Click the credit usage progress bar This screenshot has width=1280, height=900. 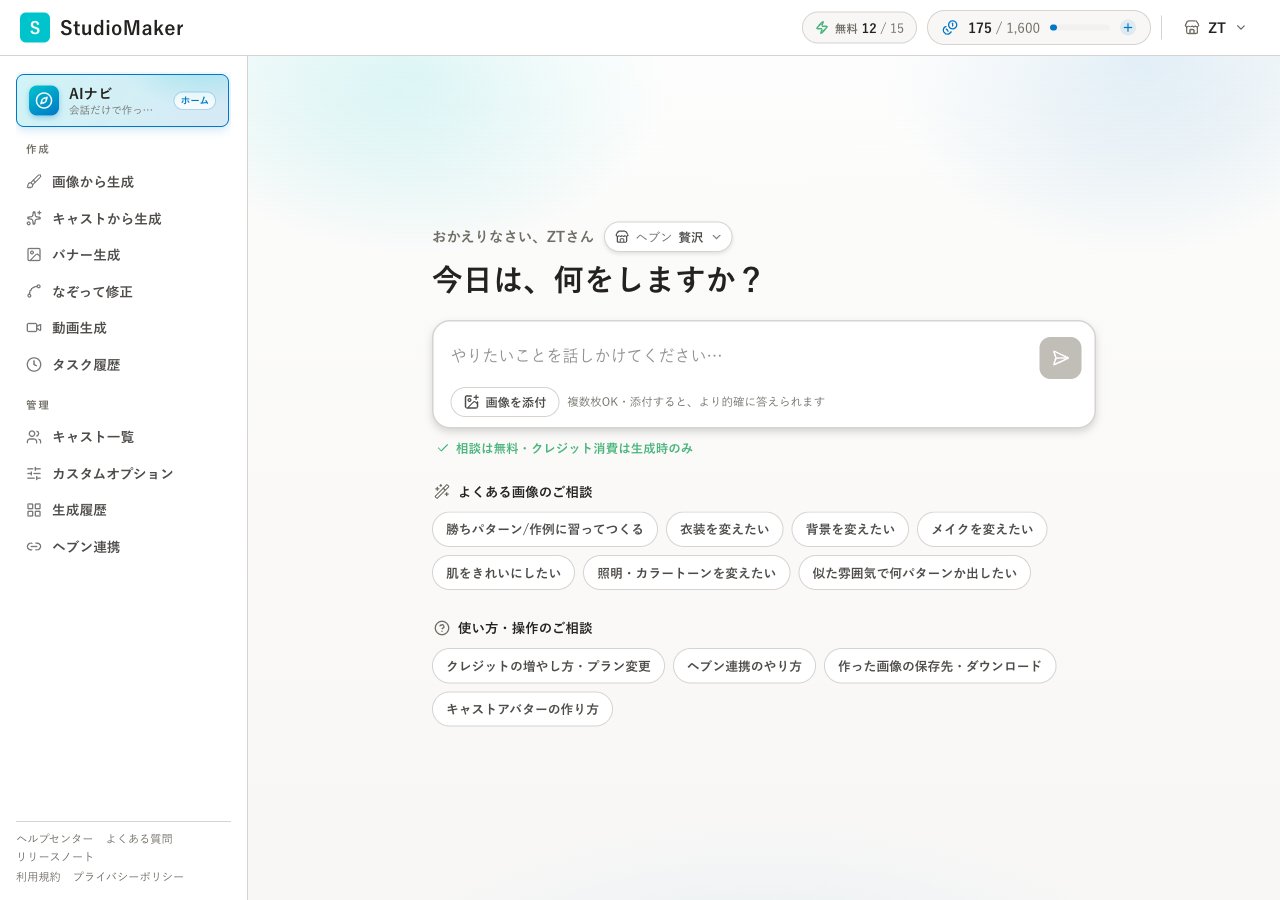(x=1080, y=28)
